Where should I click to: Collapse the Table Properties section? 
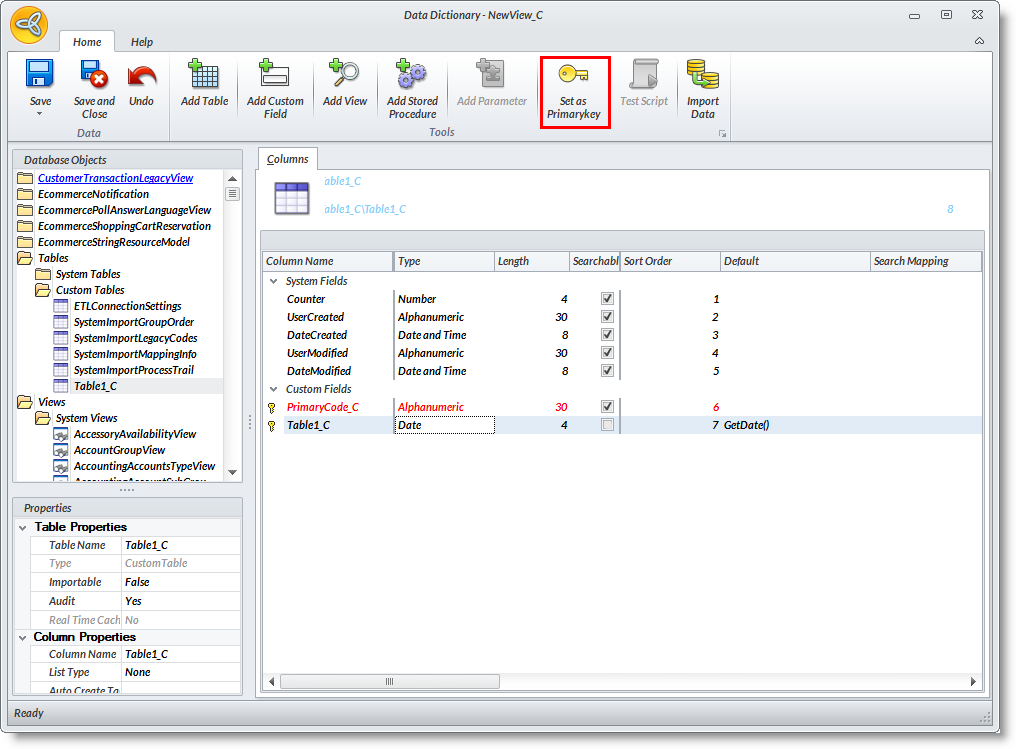(x=22, y=527)
